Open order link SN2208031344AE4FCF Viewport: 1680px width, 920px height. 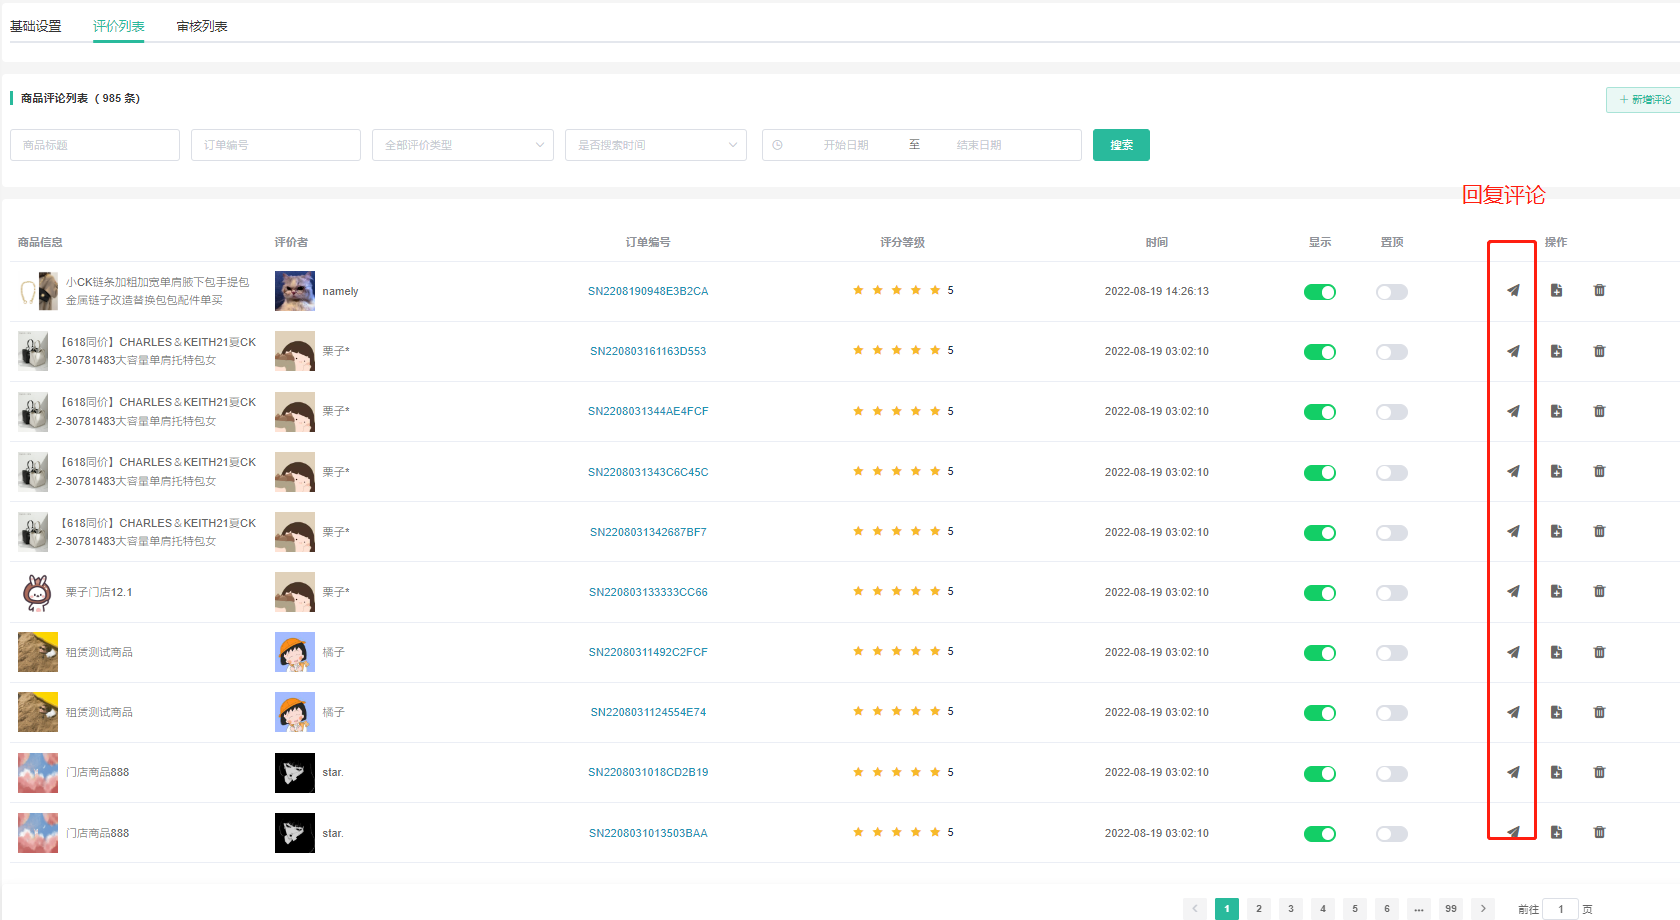pos(648,412)
